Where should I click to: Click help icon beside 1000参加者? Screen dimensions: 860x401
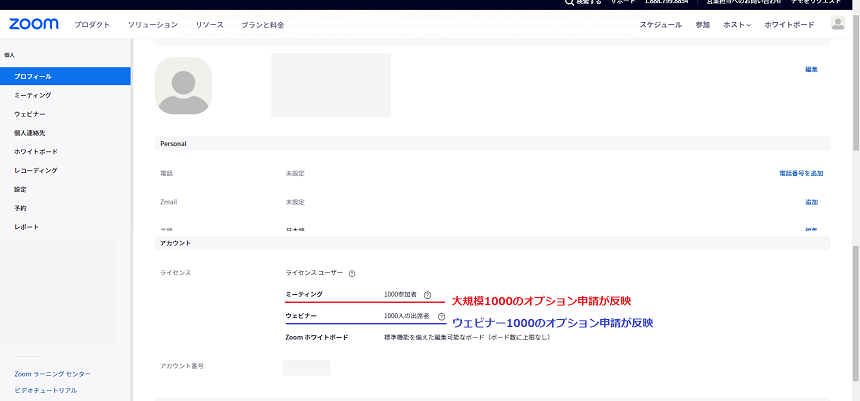(427, 295)
